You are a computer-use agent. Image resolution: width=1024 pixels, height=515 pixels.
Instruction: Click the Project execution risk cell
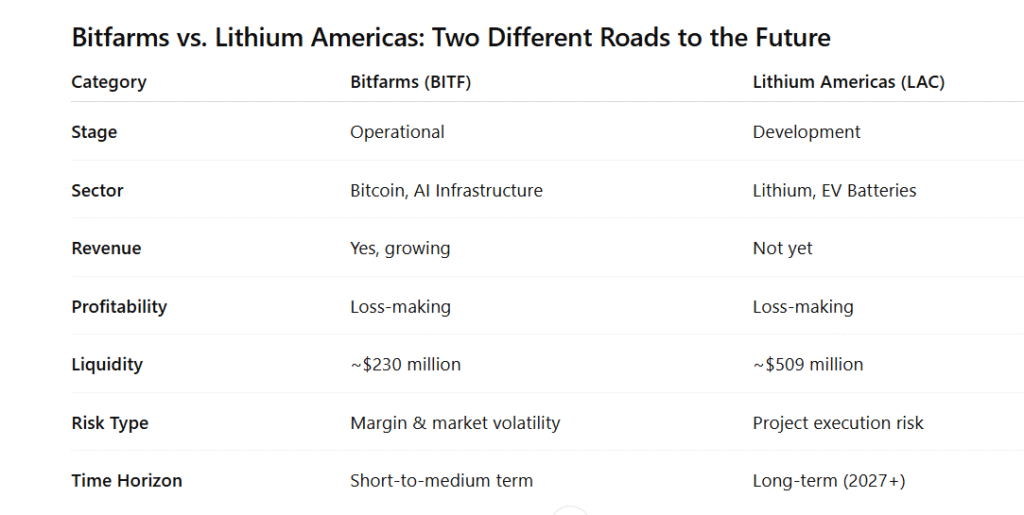(x=838, y=422)
